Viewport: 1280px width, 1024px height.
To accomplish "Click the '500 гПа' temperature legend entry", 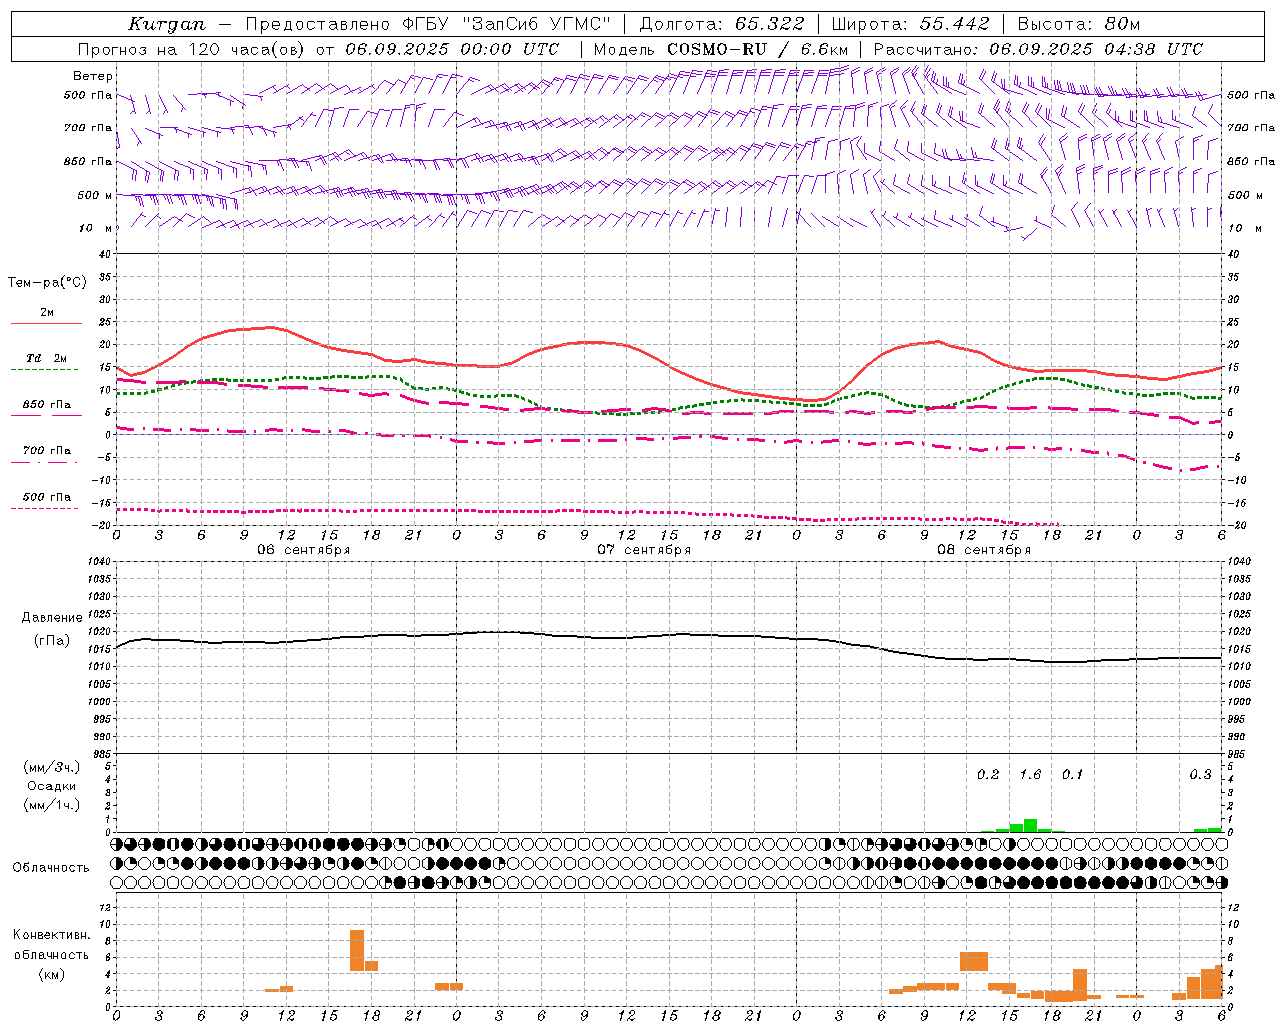I will tap(46, 497).
